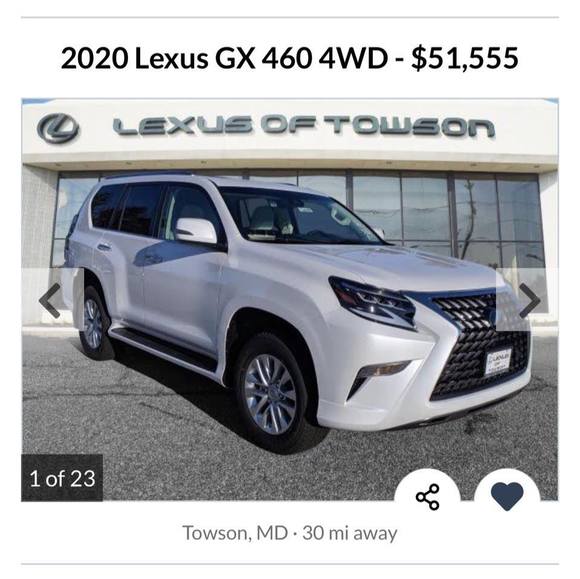The image size is (580, 579).
Task: Click the dealer plate on the front bumper
Action: [x=498, y=361]
